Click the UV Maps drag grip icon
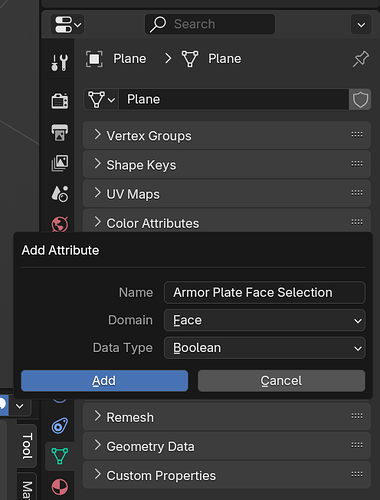The width and height of the screenshot is (380, 500). click(x=357, y=193)
